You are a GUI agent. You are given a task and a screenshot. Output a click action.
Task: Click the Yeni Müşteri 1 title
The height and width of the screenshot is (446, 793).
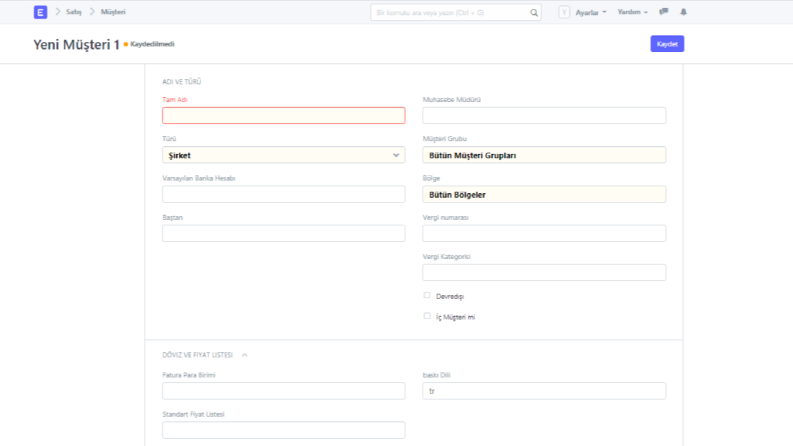76,44
